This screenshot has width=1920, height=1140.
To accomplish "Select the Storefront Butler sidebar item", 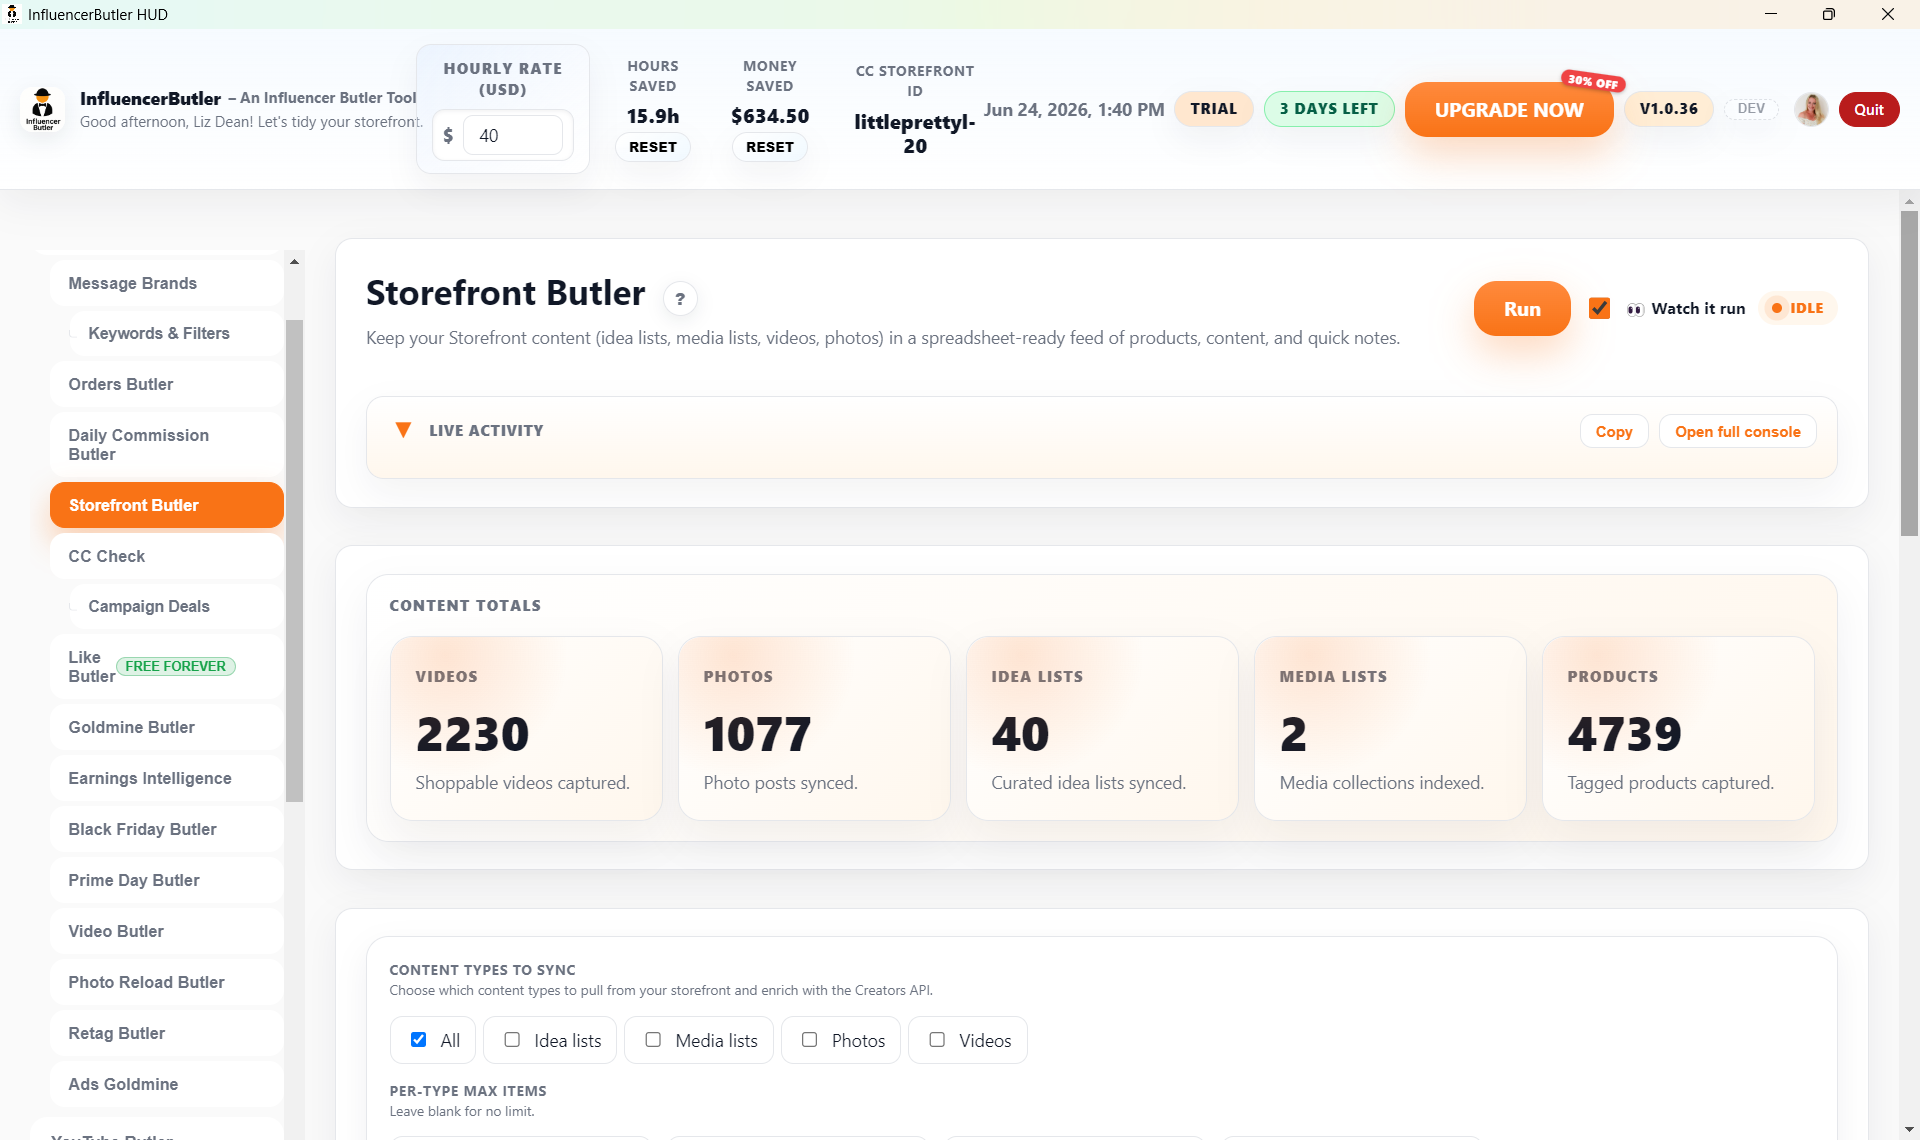I will coord(166,505).
